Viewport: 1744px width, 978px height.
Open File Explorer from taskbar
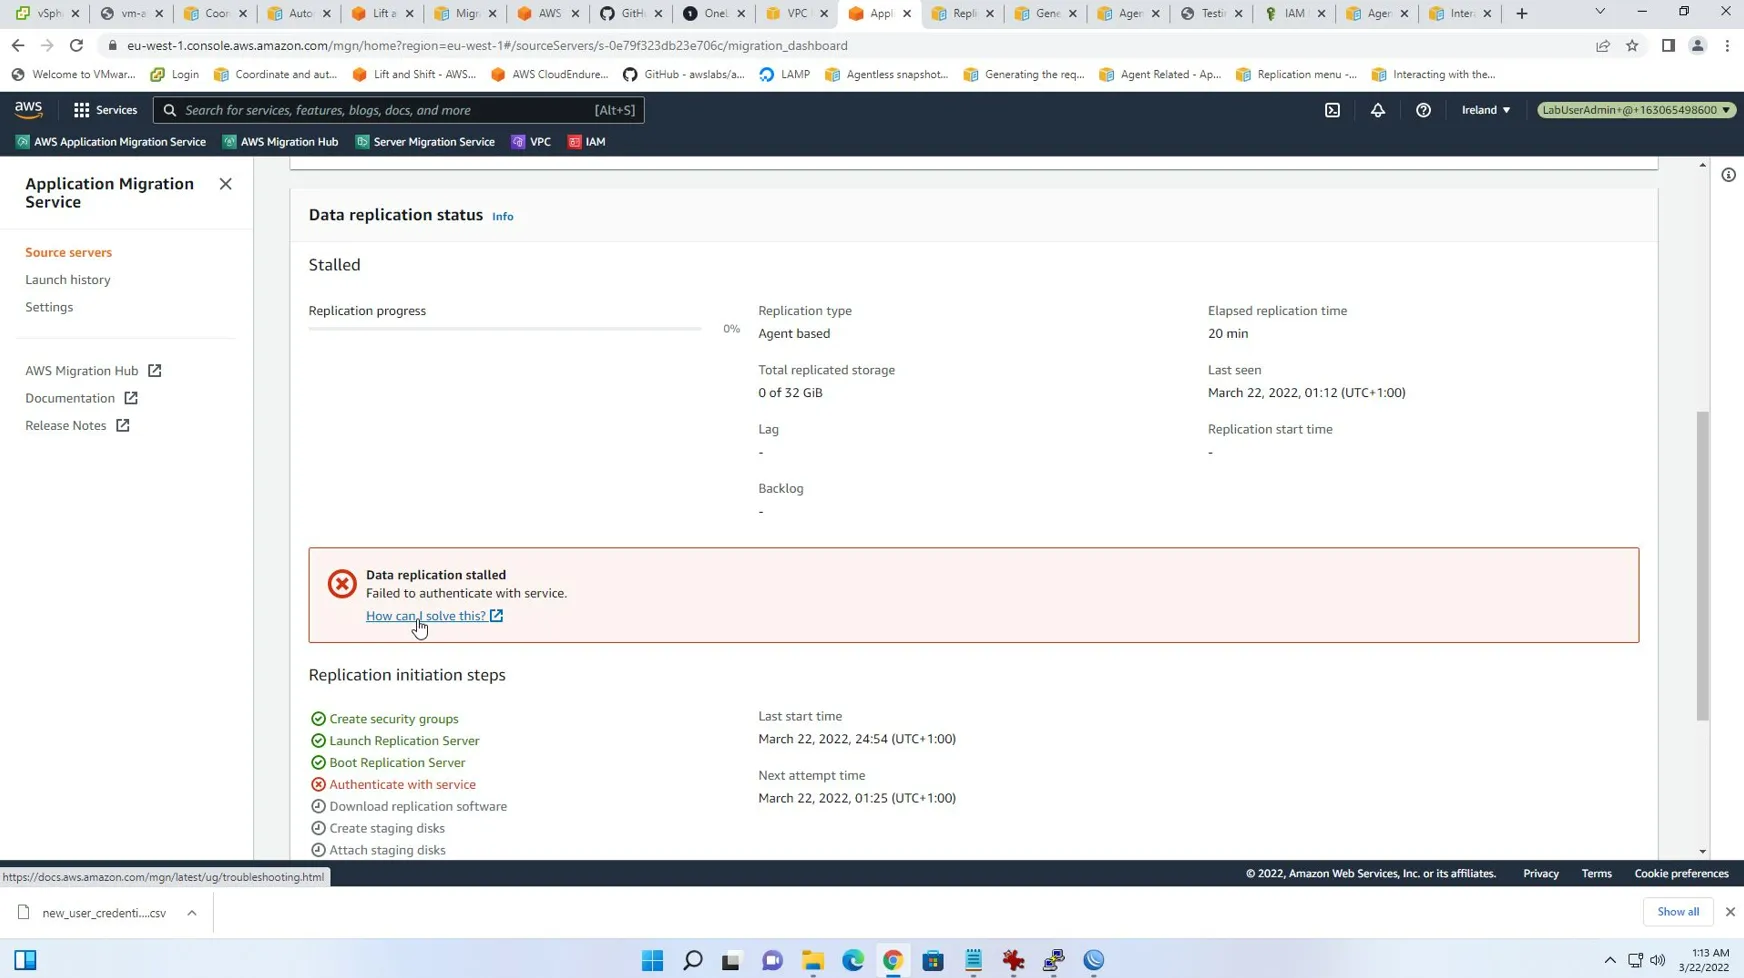tap(813, 960)
